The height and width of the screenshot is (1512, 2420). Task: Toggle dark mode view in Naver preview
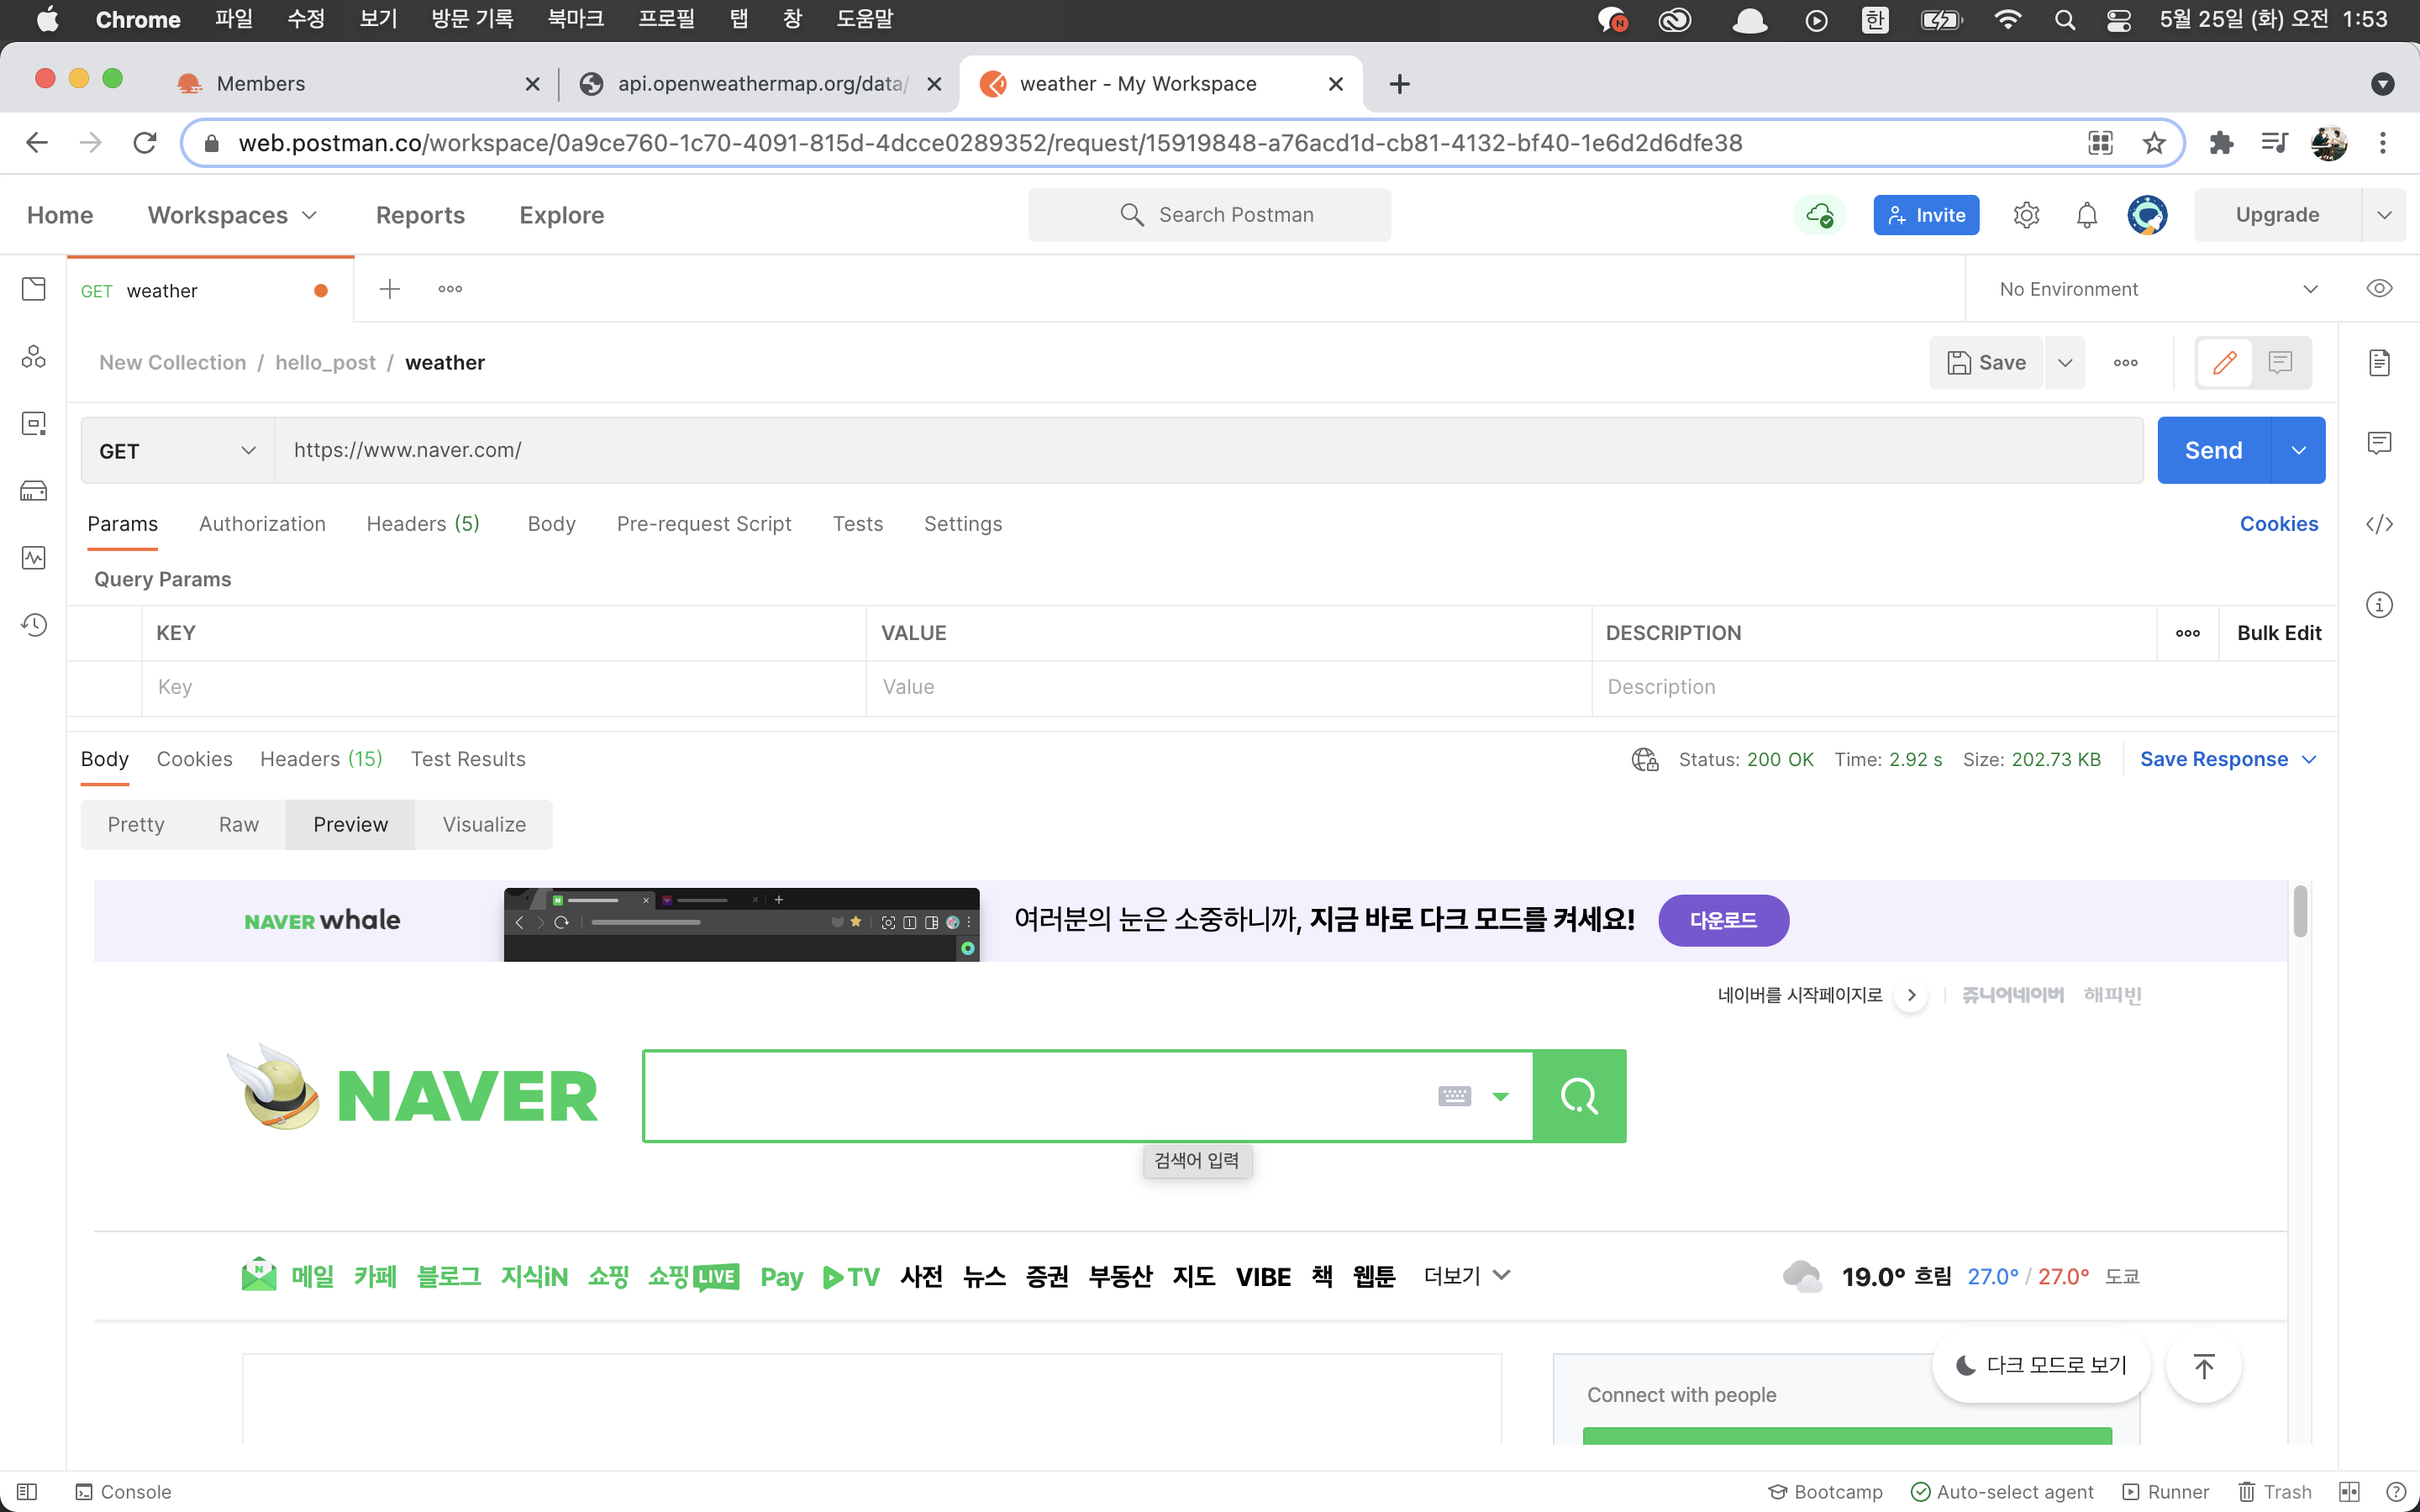(x=2042, y=1365)
